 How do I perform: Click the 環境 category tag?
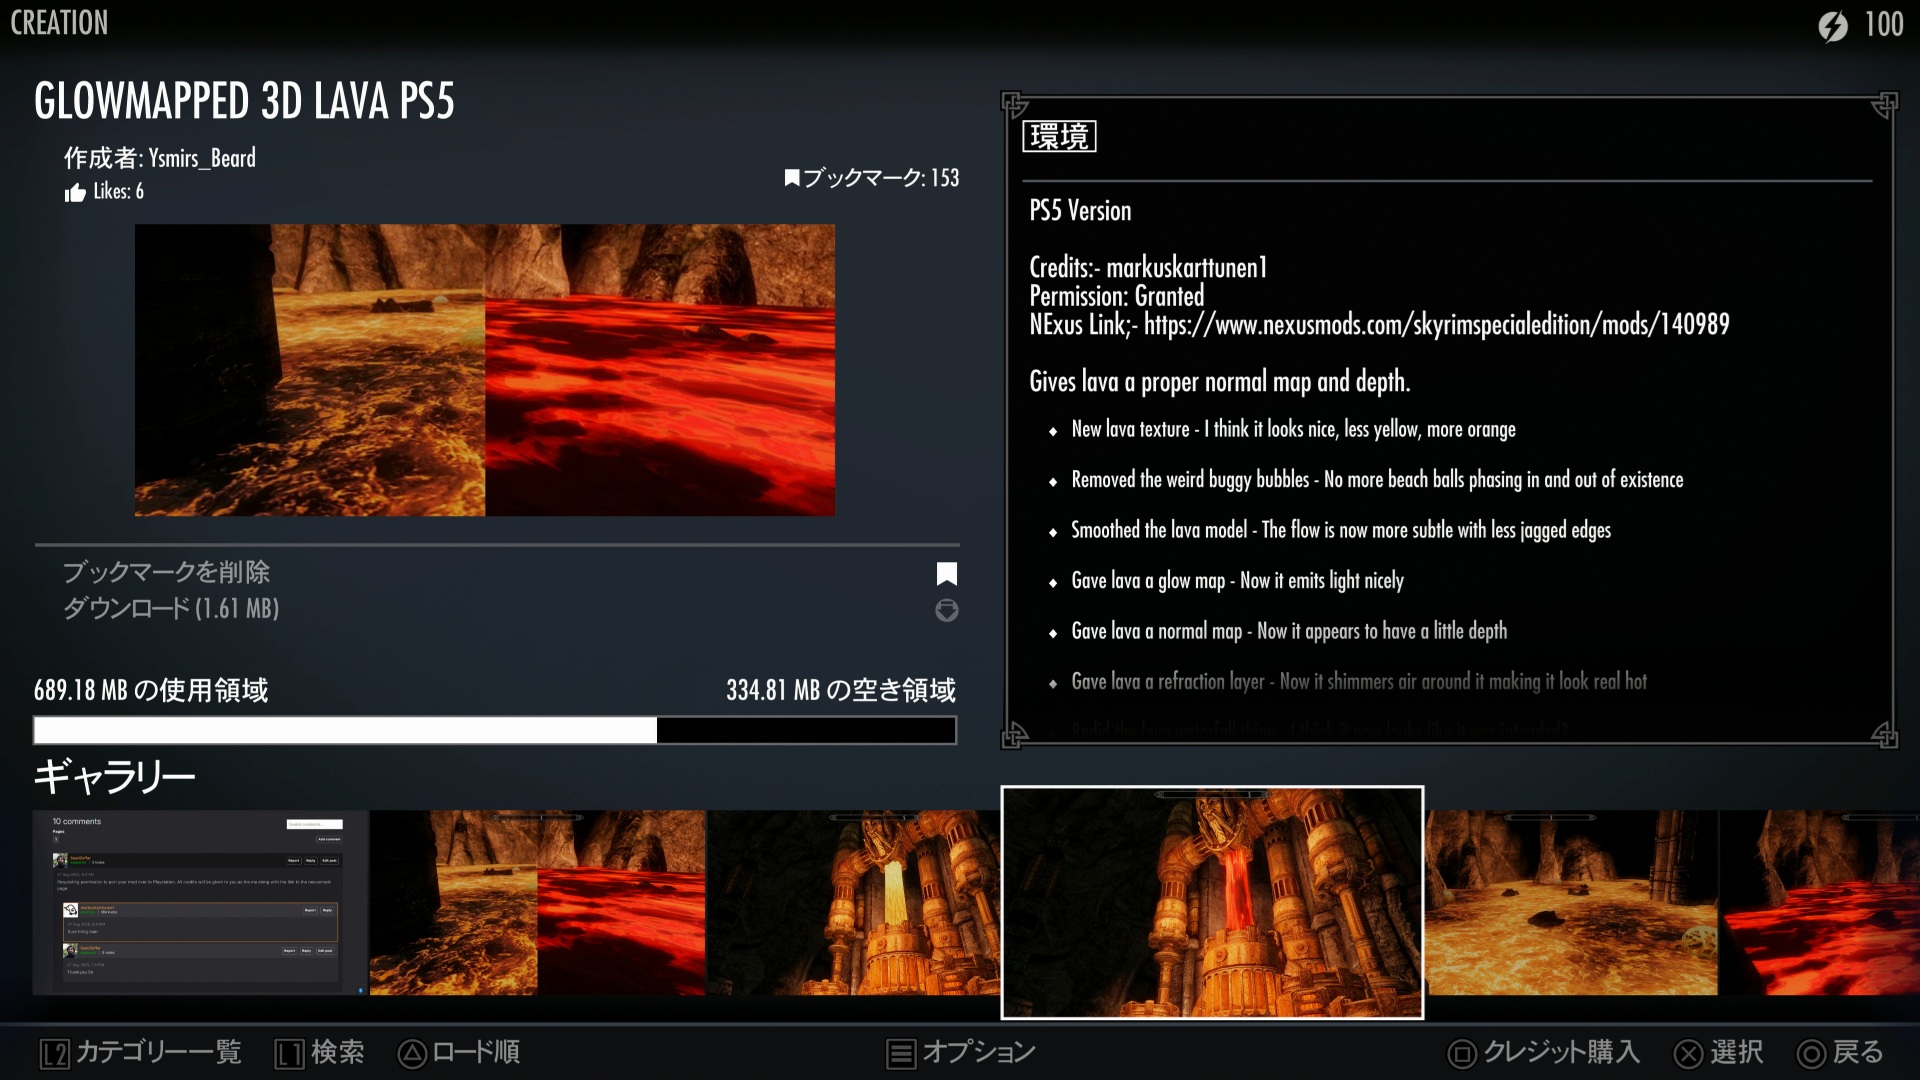(1059, 136)
